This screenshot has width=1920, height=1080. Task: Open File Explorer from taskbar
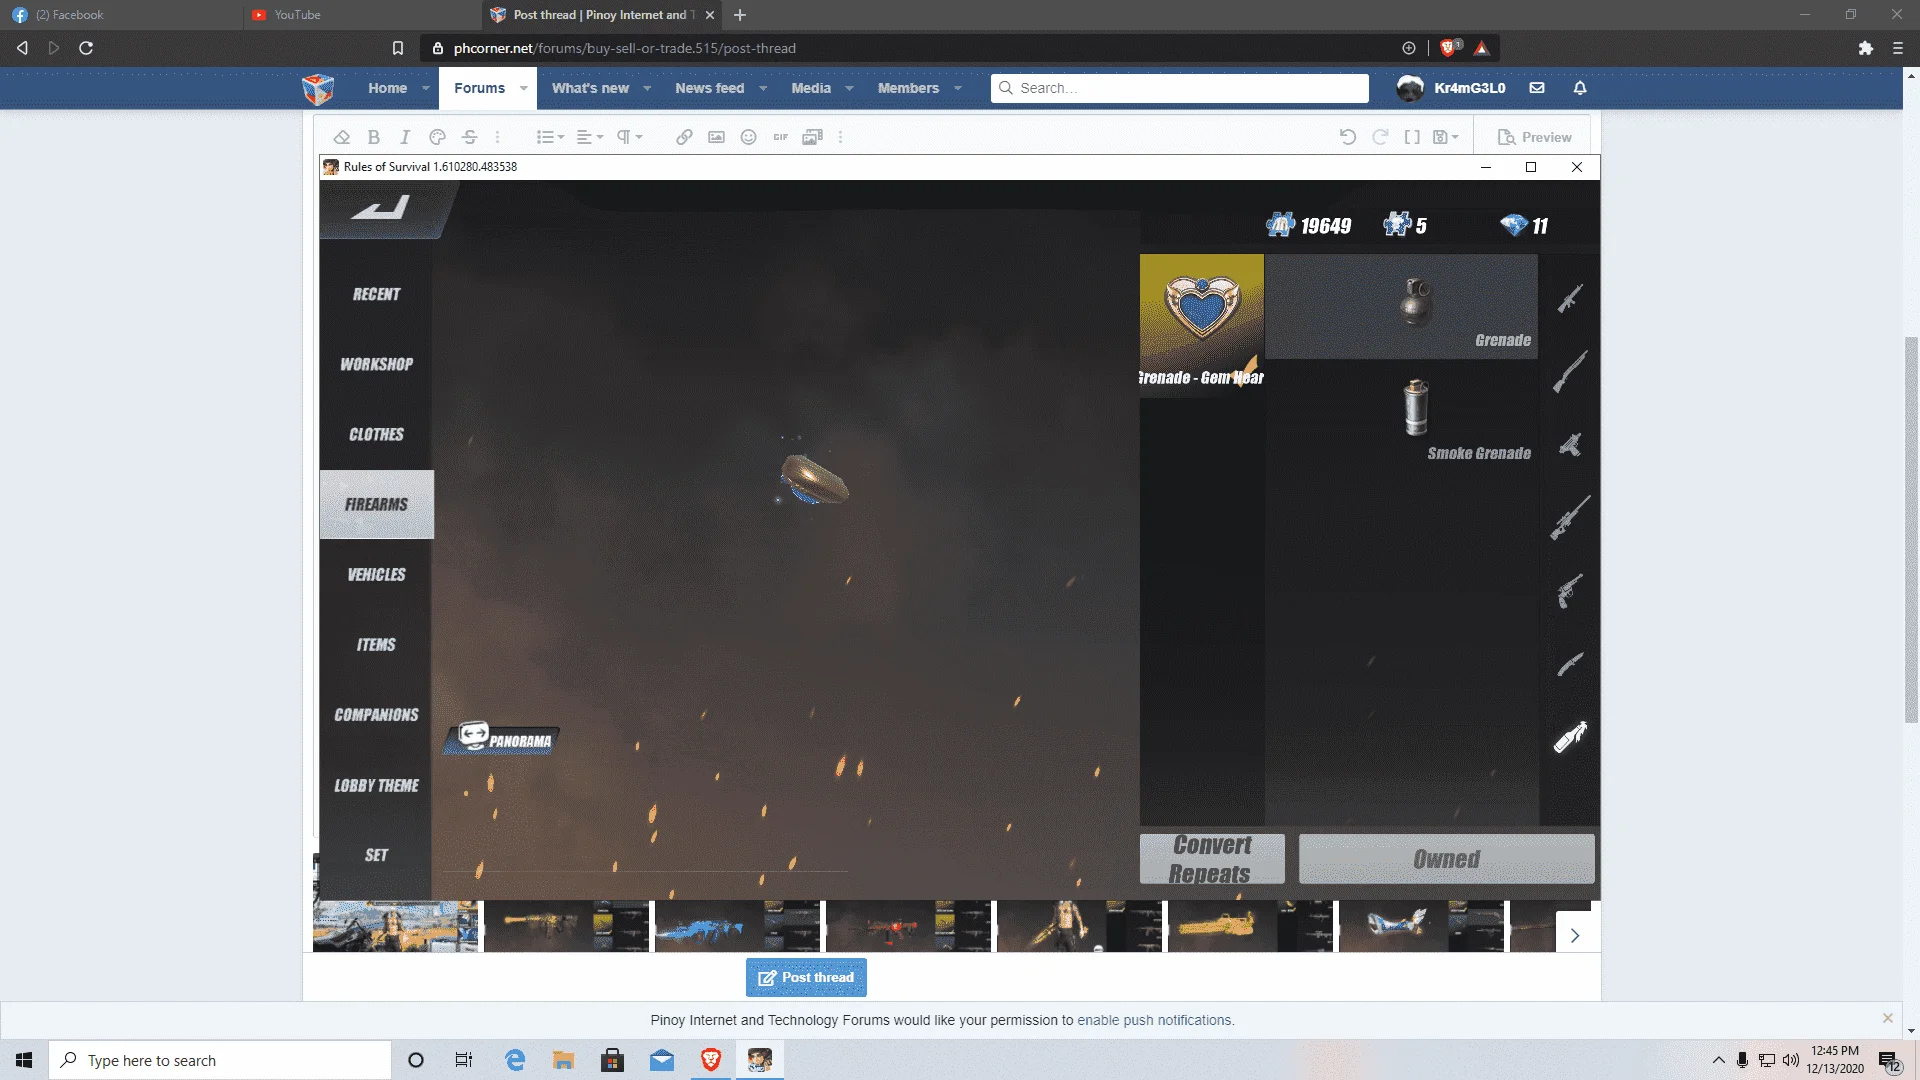[x=564, y=1060]
